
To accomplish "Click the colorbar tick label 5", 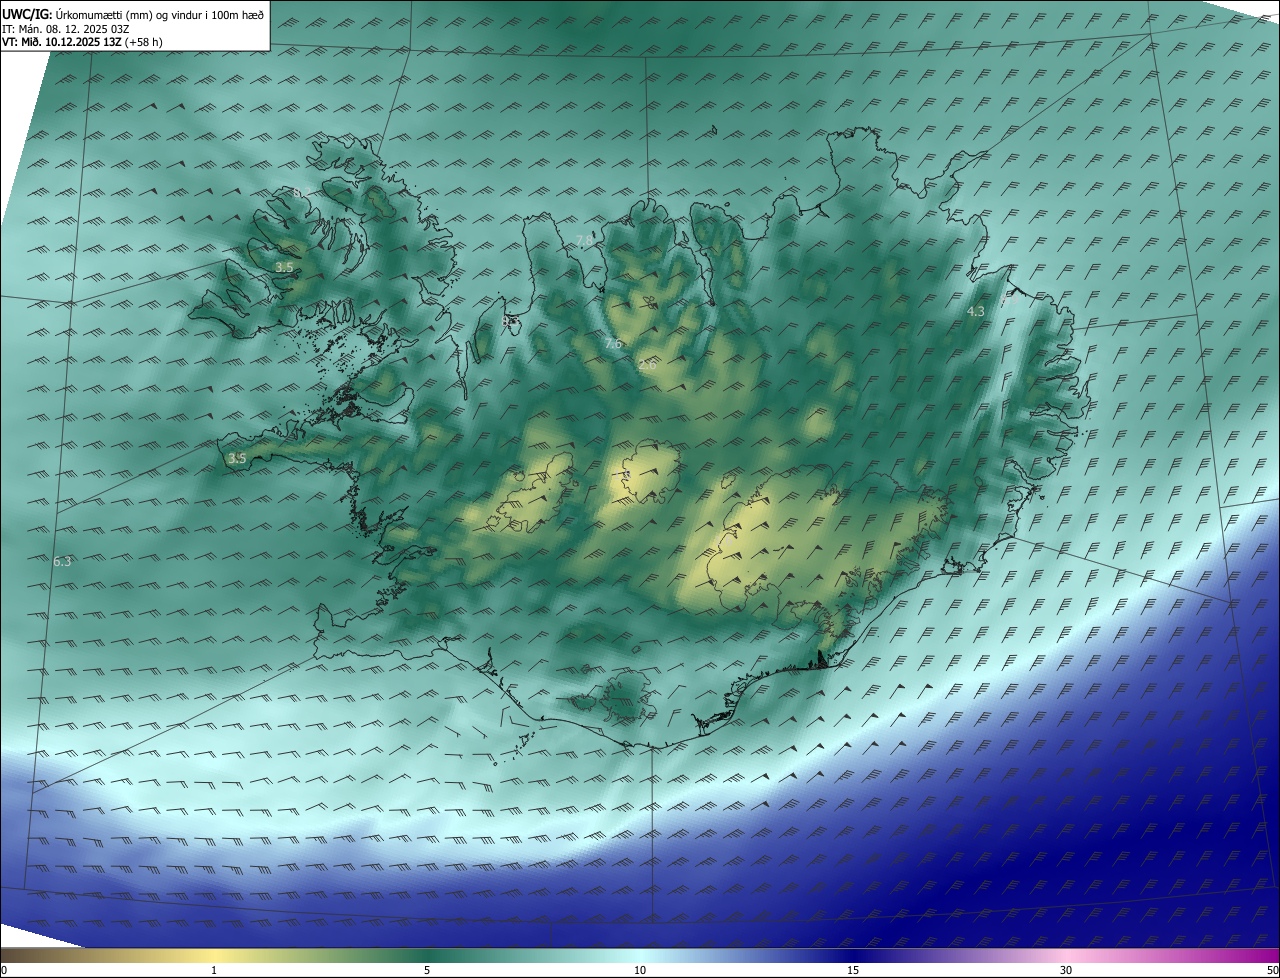I will tap(427, 970).
